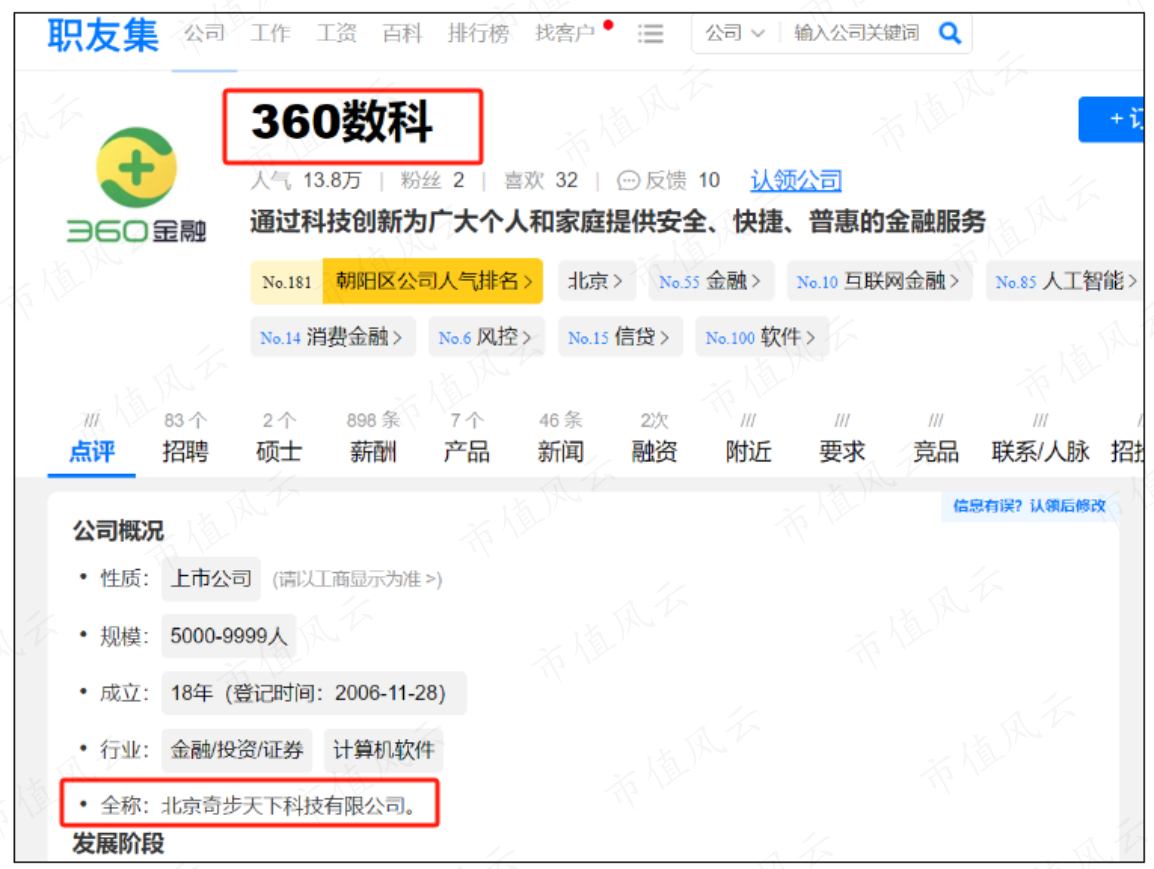Click the 金融/投资/证券 industry tag
Screen dimensions: 1154x869
(237, 750)
